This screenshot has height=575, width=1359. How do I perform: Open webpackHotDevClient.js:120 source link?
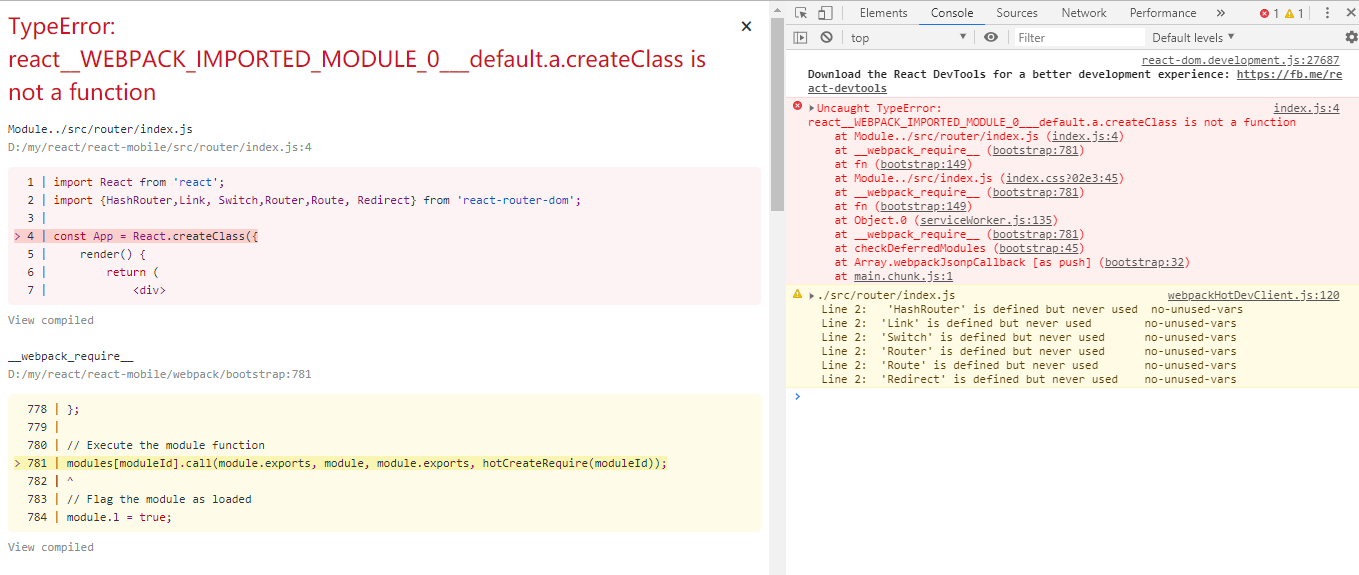tap(1253, 295)
